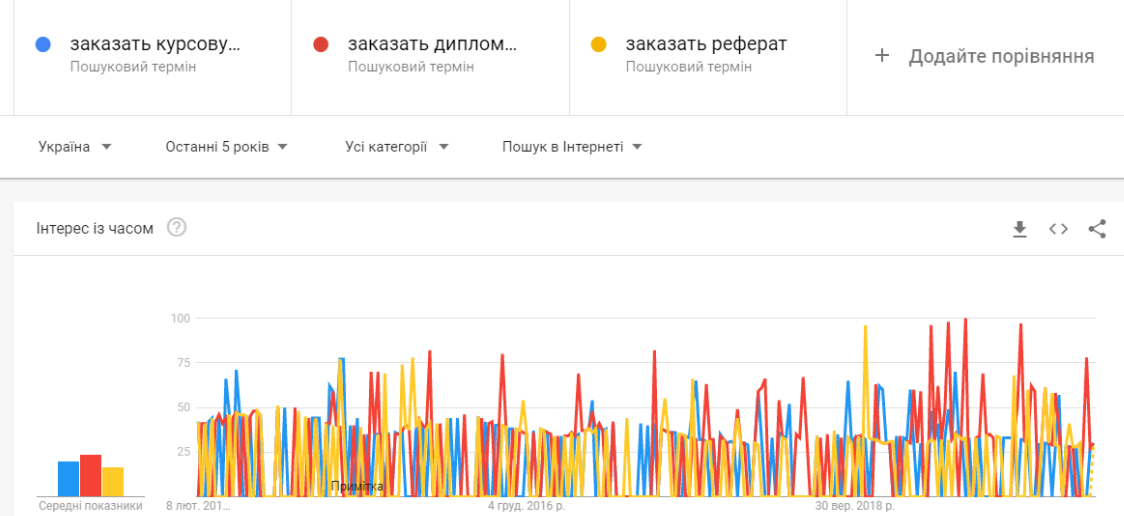The width and height of the screenshot is (1124, 516).
Task: Click the plus icon to add comparison
Action: click(x=882, y=57)
